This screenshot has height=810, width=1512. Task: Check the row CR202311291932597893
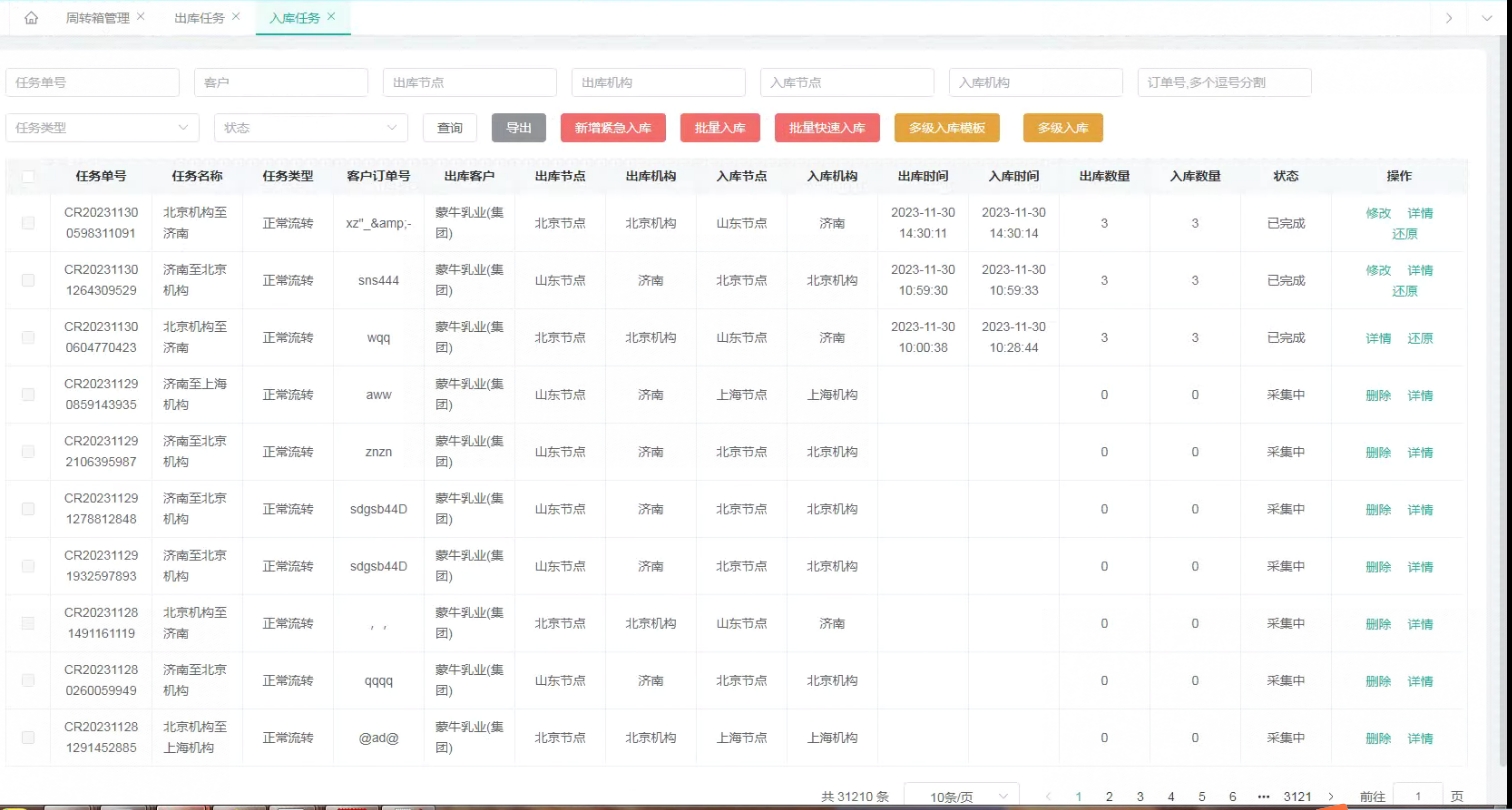pyautogui.click(x=28, y=566)
